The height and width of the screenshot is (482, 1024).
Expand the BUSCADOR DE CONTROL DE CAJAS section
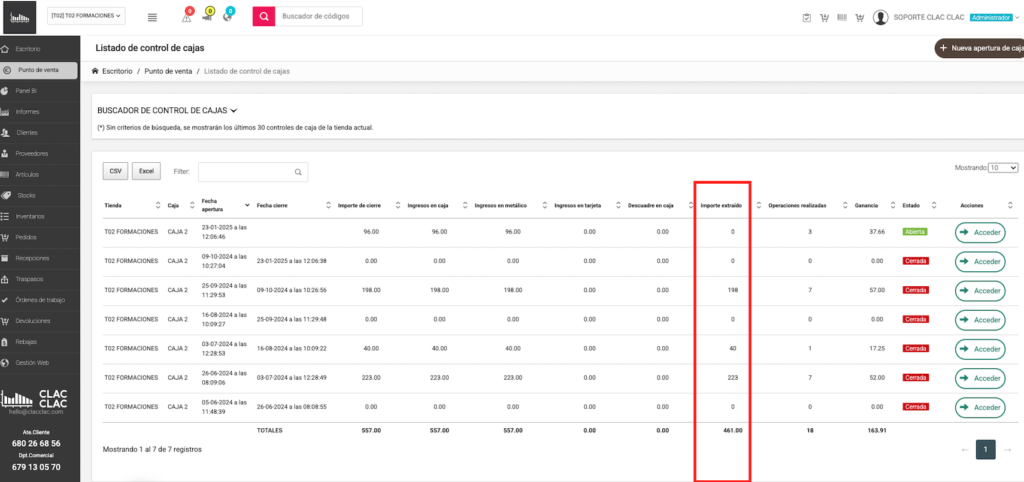coord(167,111)
